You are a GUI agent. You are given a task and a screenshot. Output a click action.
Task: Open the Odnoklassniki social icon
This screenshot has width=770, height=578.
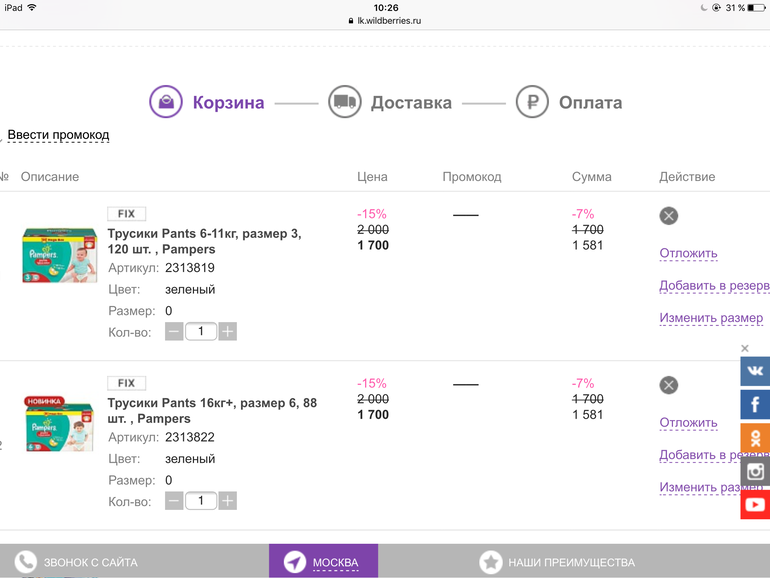click(x=755, y=438)
